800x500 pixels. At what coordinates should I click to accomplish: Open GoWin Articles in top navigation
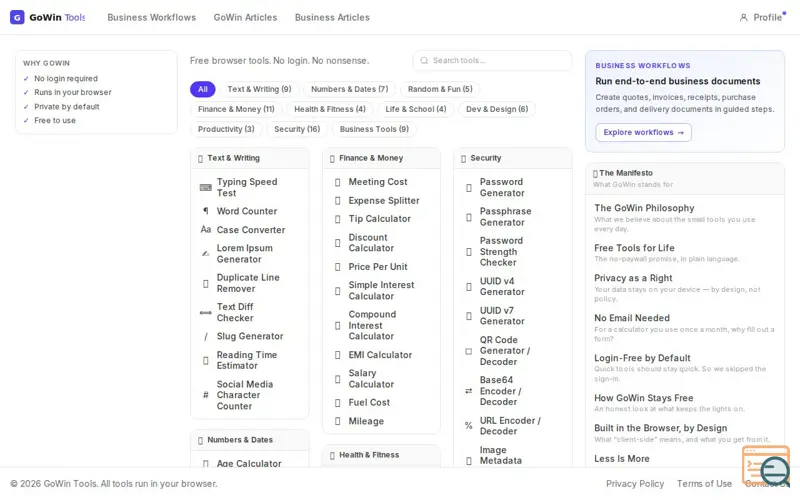(245, 17)
